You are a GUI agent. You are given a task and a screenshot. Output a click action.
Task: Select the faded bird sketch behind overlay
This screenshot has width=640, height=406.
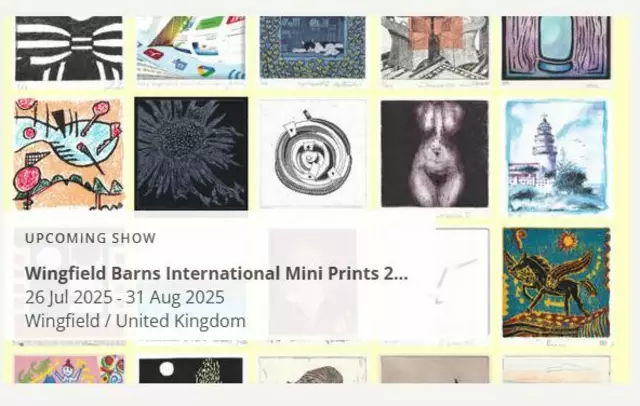pos(462,286)
